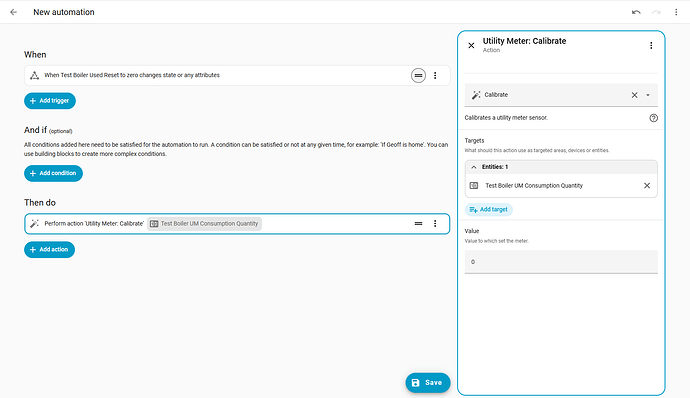Focus the Value input field

[x=561, y=262]
